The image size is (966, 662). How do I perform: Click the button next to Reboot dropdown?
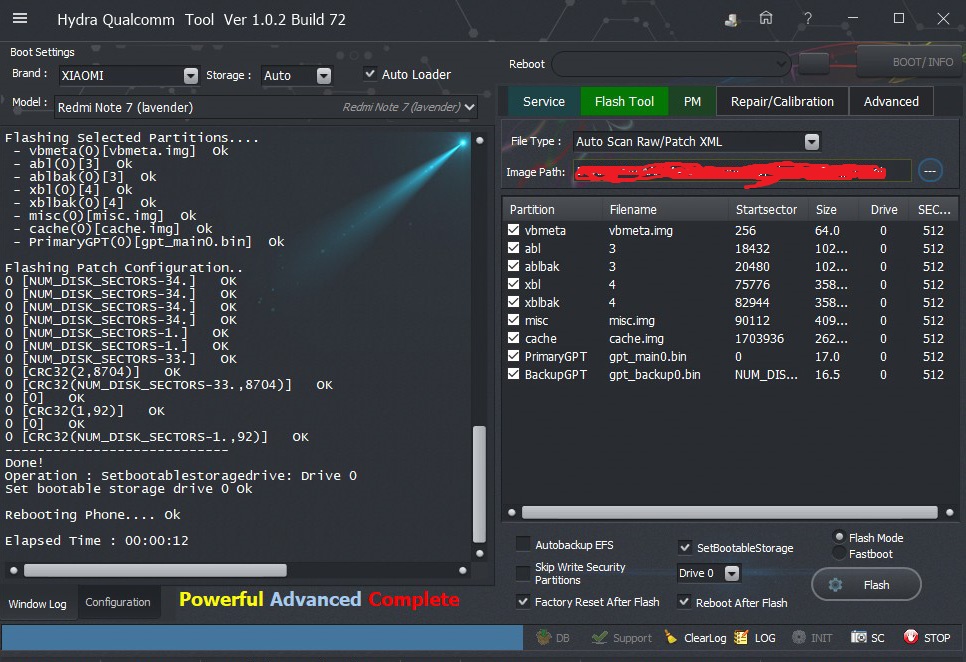click(x=814, y=63)
